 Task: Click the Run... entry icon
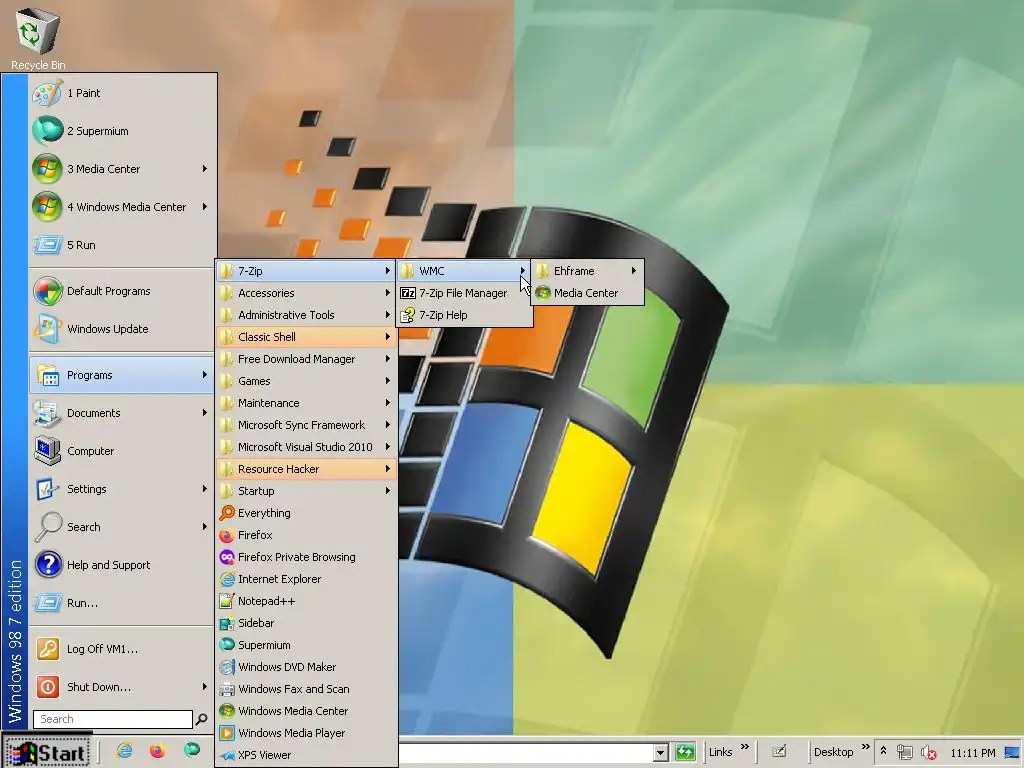(x=48, y=603)
